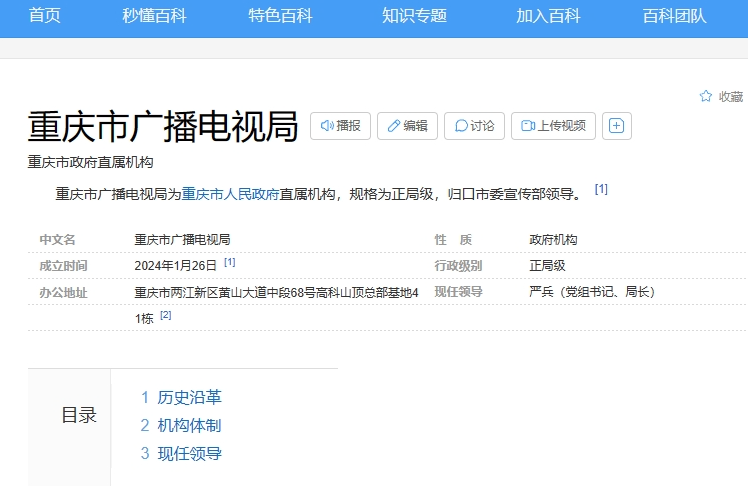Click the 现任领导 infobox label

click(x=458, y=291)
